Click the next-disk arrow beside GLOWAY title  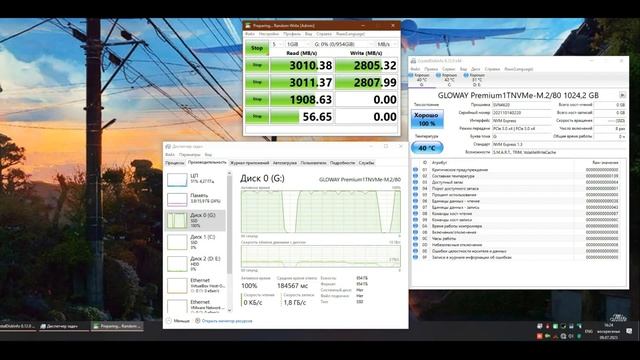click(622, 95)
